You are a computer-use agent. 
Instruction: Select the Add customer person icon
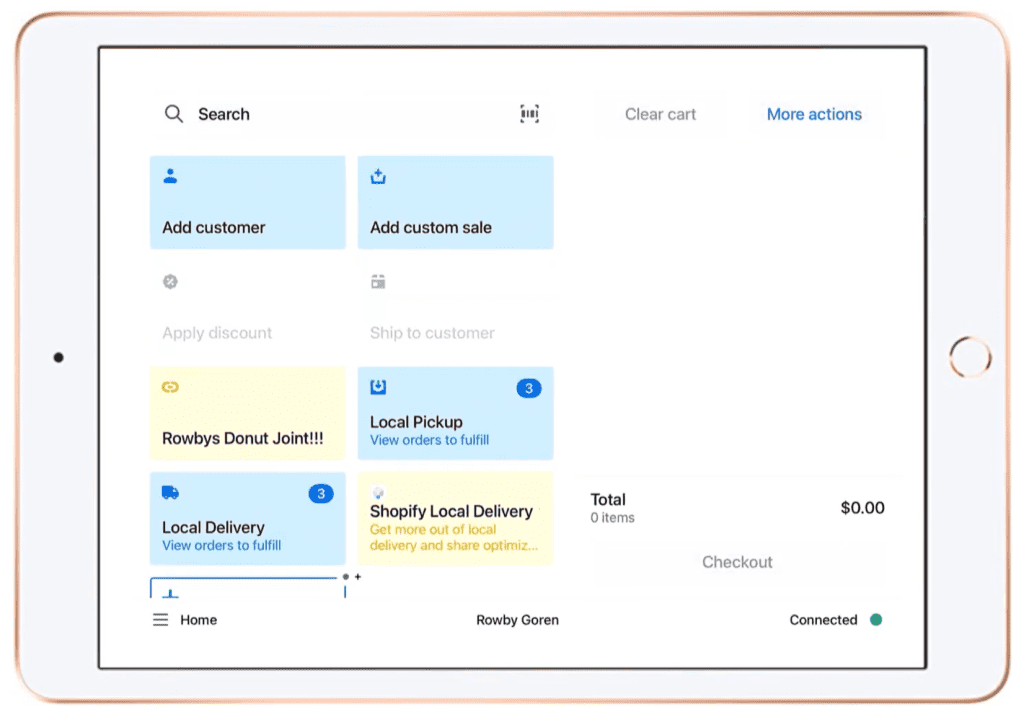pos(170,176)
